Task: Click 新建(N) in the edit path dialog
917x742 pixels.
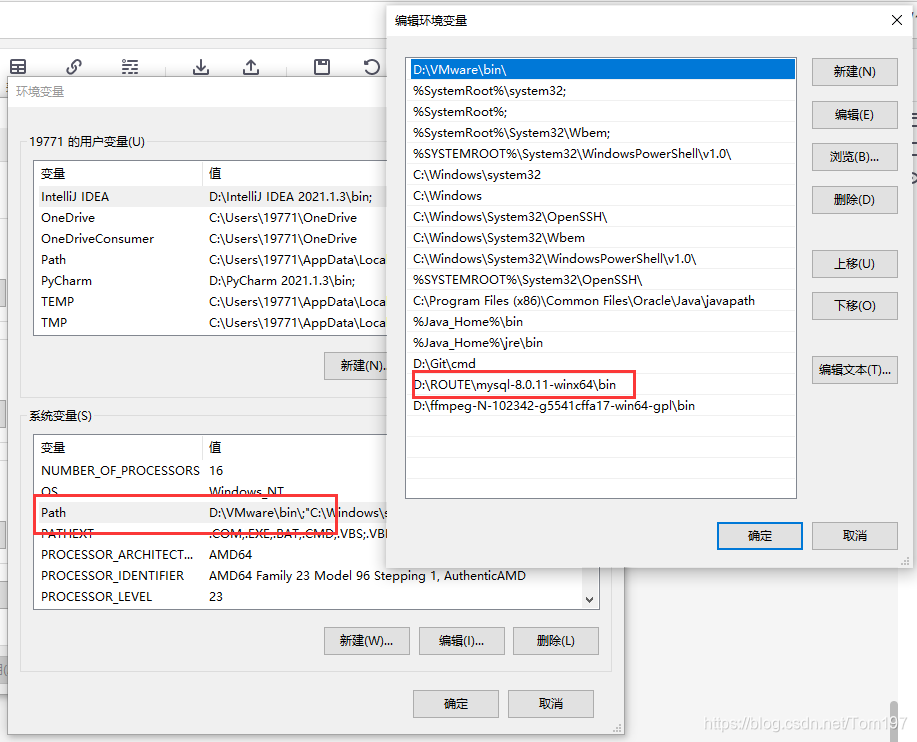Action: click(854, 72)
